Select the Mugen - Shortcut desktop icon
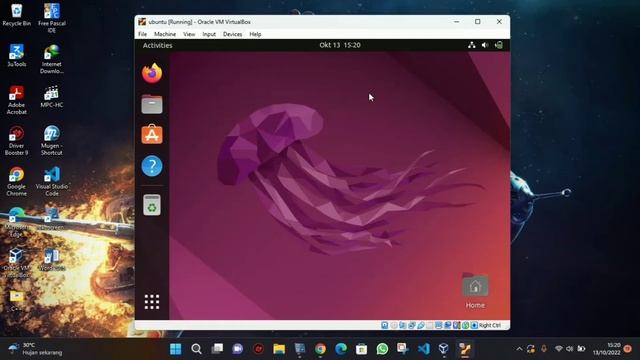This screenshot has width=640, height=360. click(52, 141)
